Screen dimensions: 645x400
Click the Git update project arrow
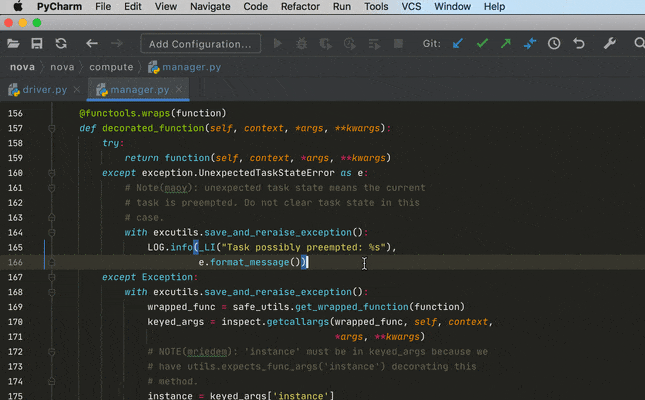458,44
